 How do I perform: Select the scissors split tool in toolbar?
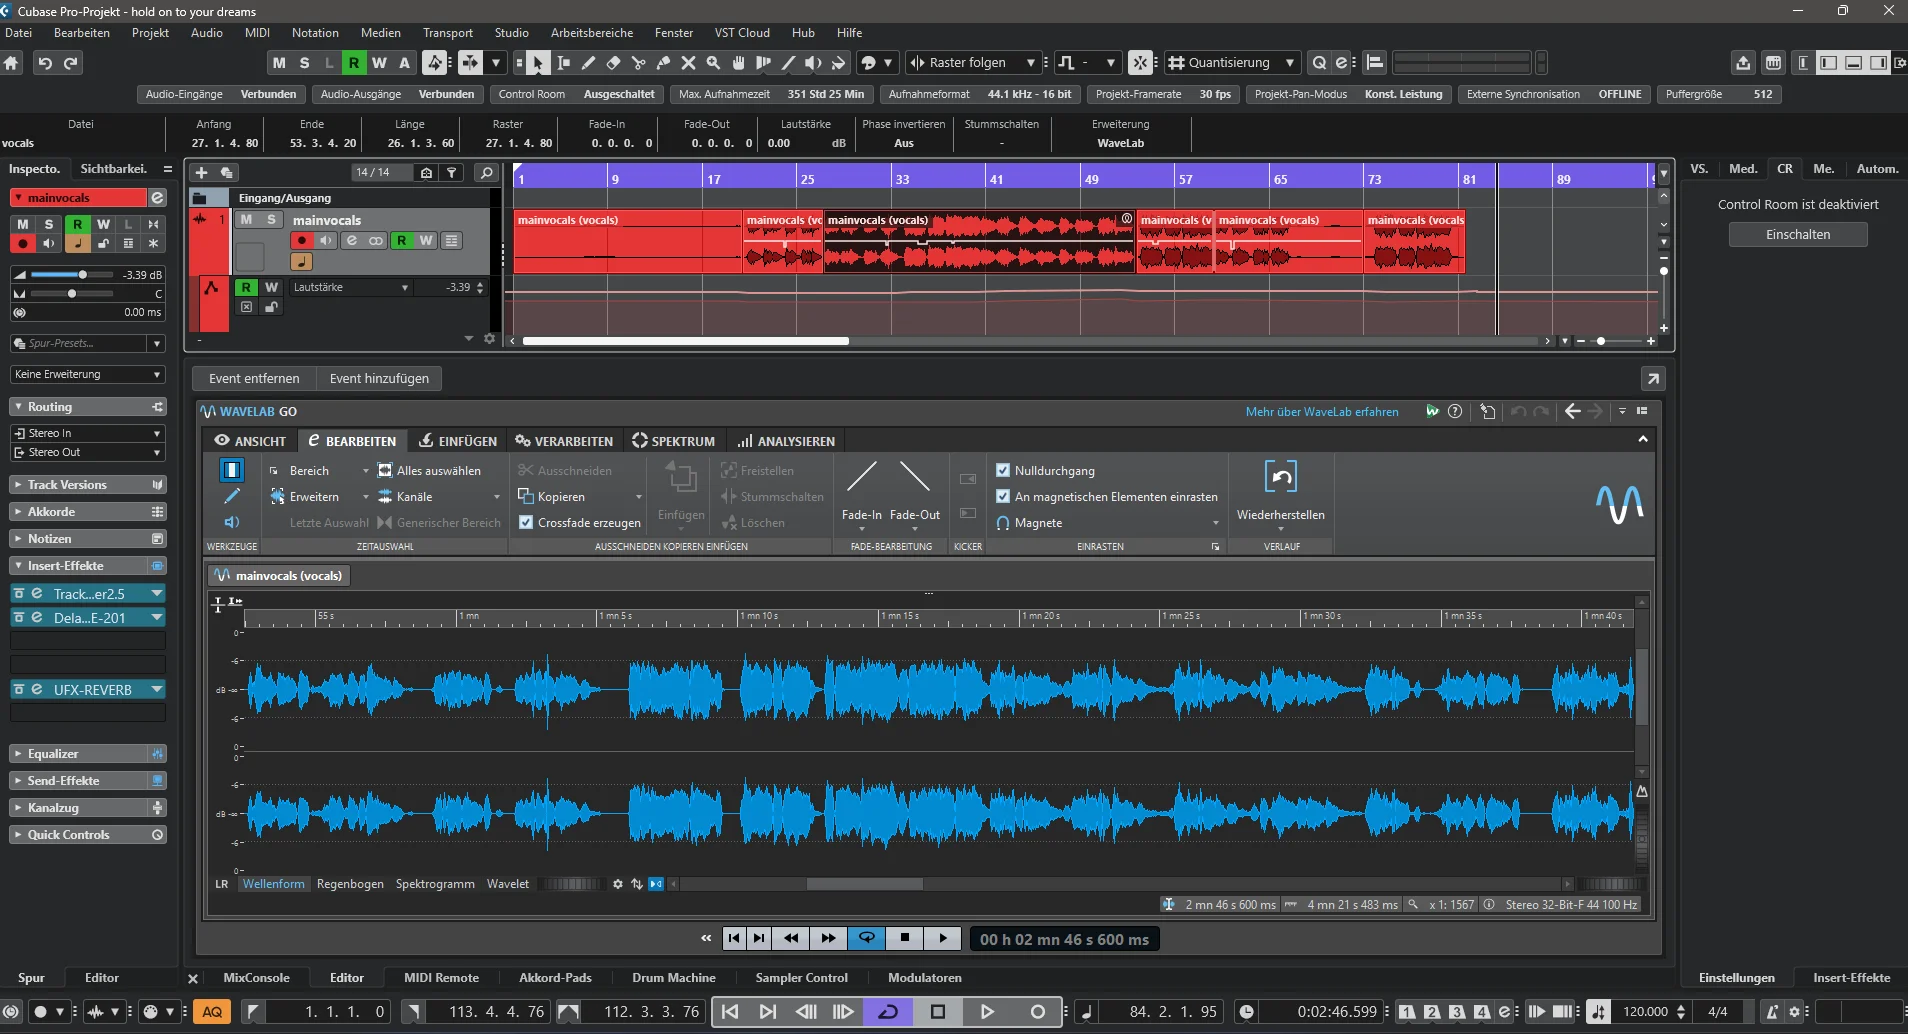(638, 63)
